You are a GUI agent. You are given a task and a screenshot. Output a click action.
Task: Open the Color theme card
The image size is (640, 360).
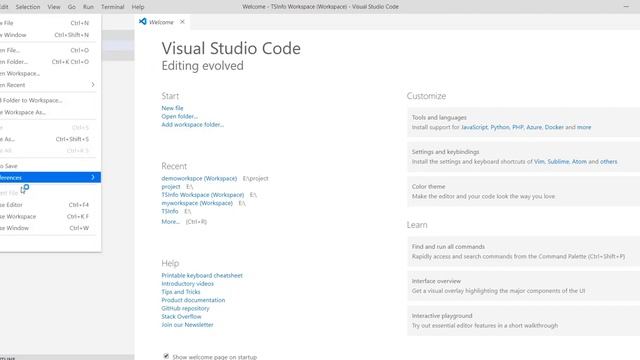coord(523,191)
